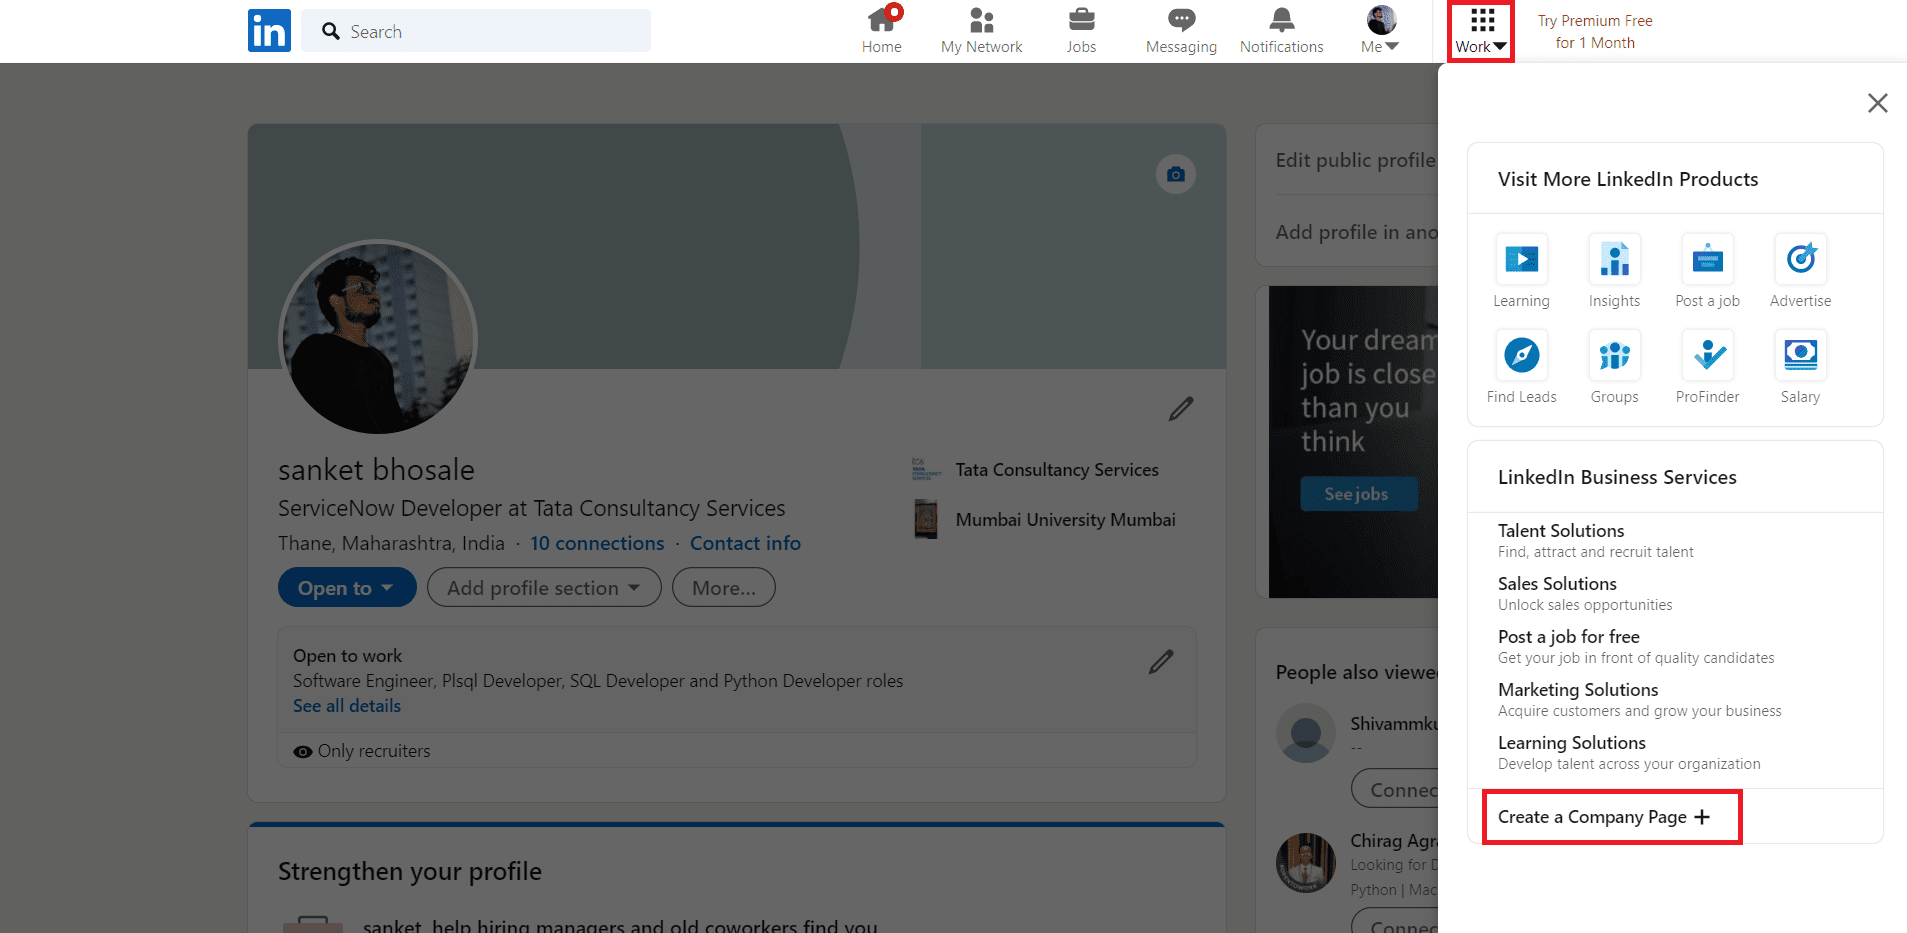Screen dimensions: 1907x933
Task: Select Post a job for free
Action: pyautogui.click(x=1568, y=637)
